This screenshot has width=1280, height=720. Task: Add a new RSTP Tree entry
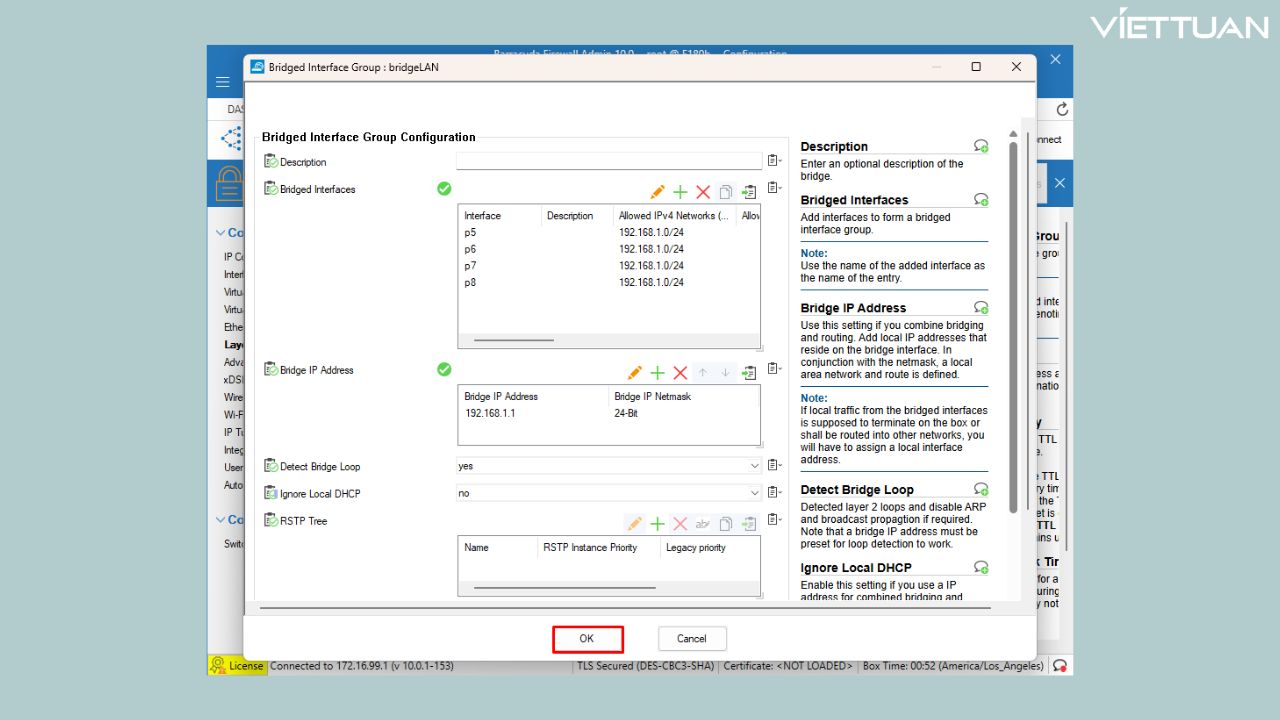[x=657, y=524]
